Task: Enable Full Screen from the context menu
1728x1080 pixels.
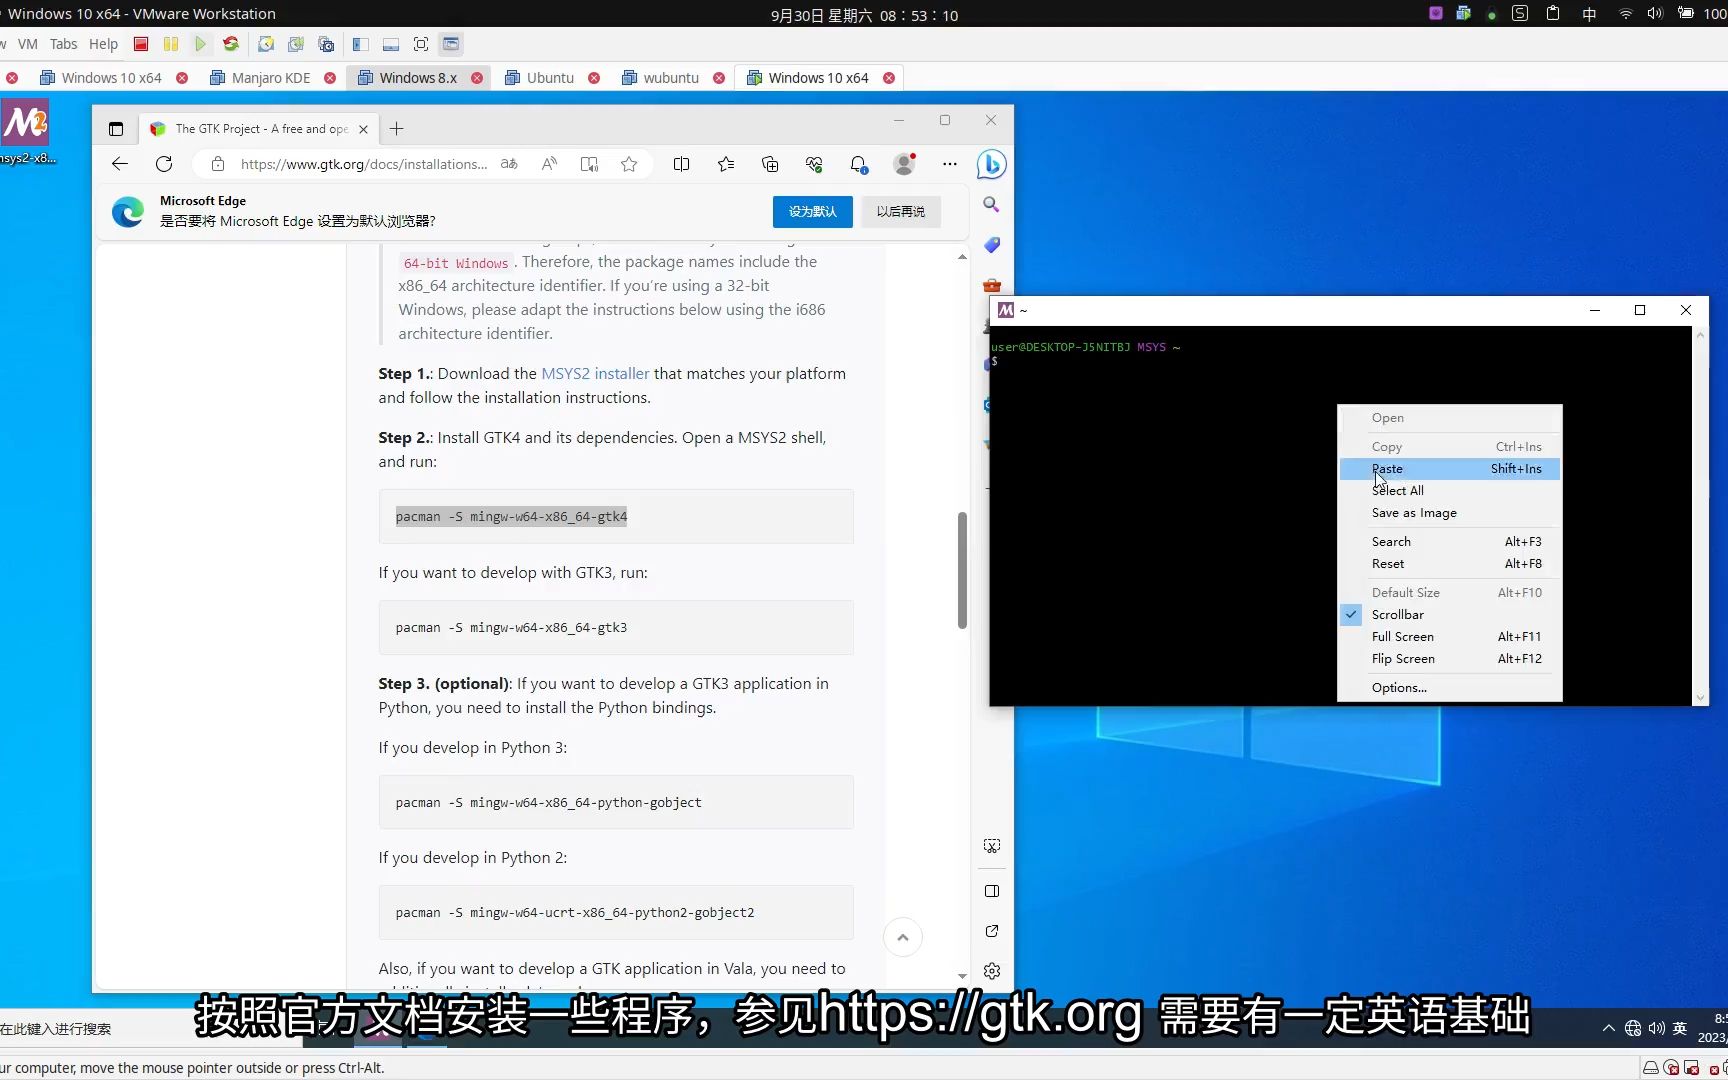Action: pos(1403,637)
